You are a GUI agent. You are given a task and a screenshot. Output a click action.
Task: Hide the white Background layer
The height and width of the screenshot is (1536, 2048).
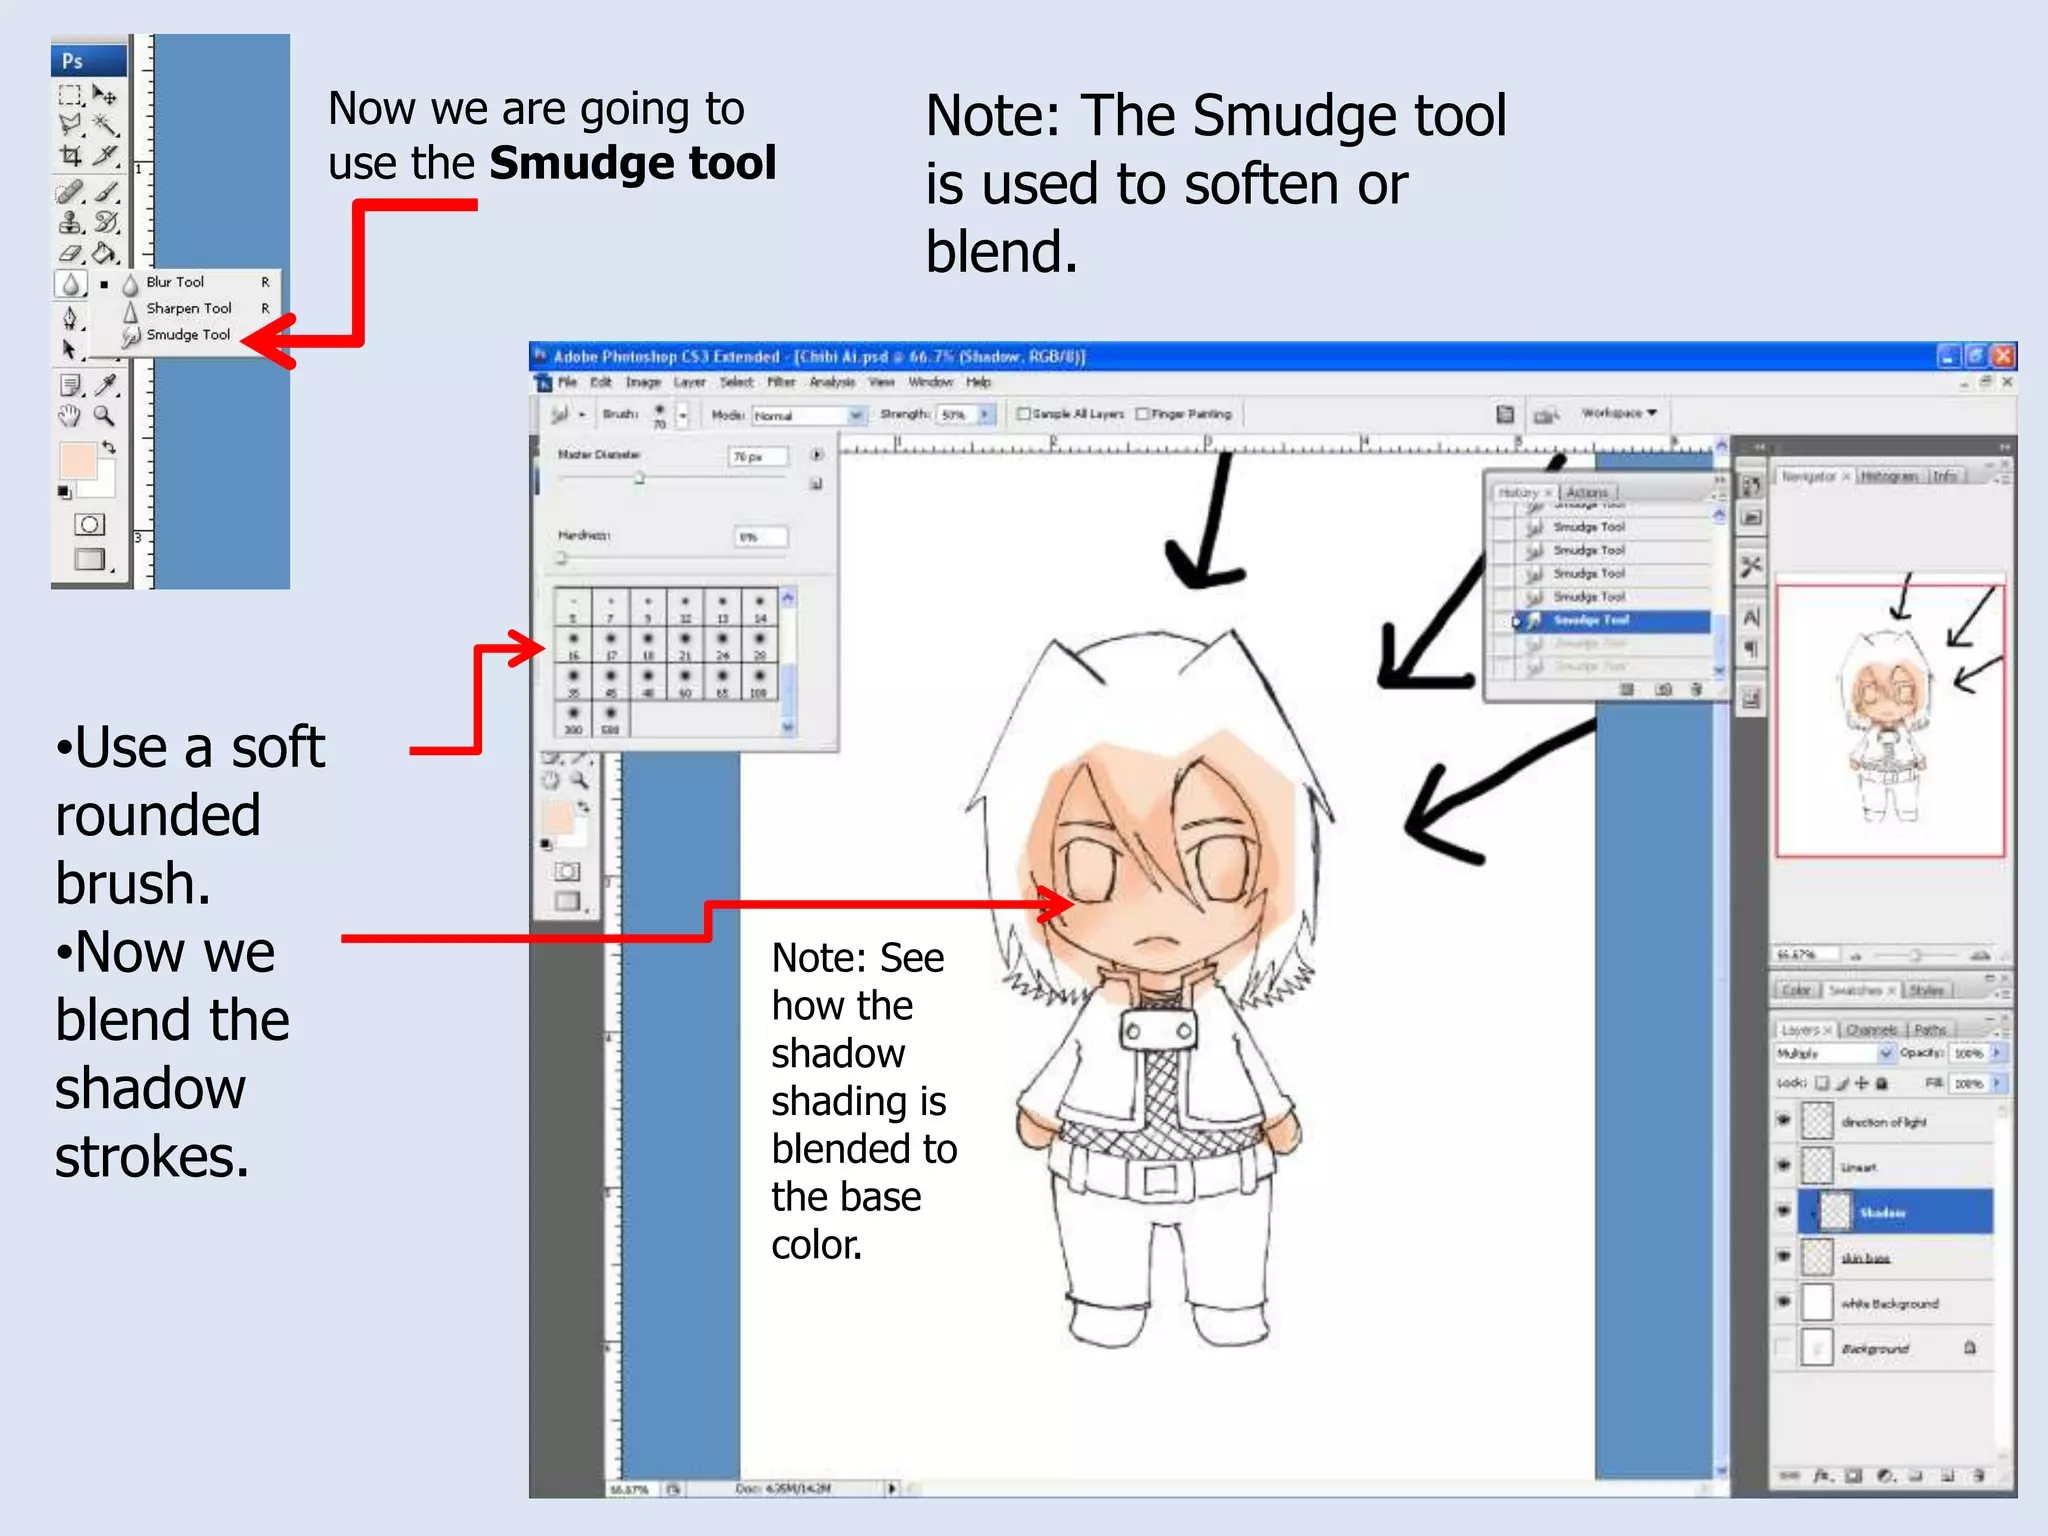point(1783,1303)
